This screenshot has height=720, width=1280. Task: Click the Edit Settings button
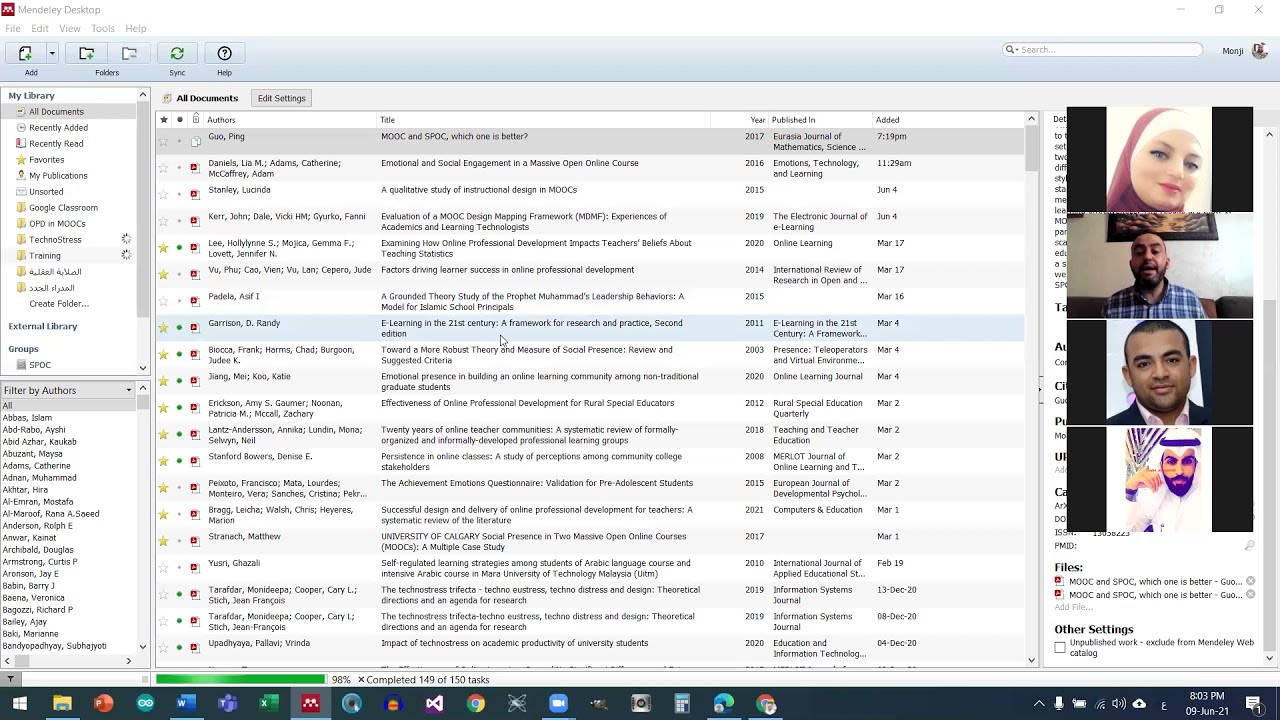tap(282, 98)
